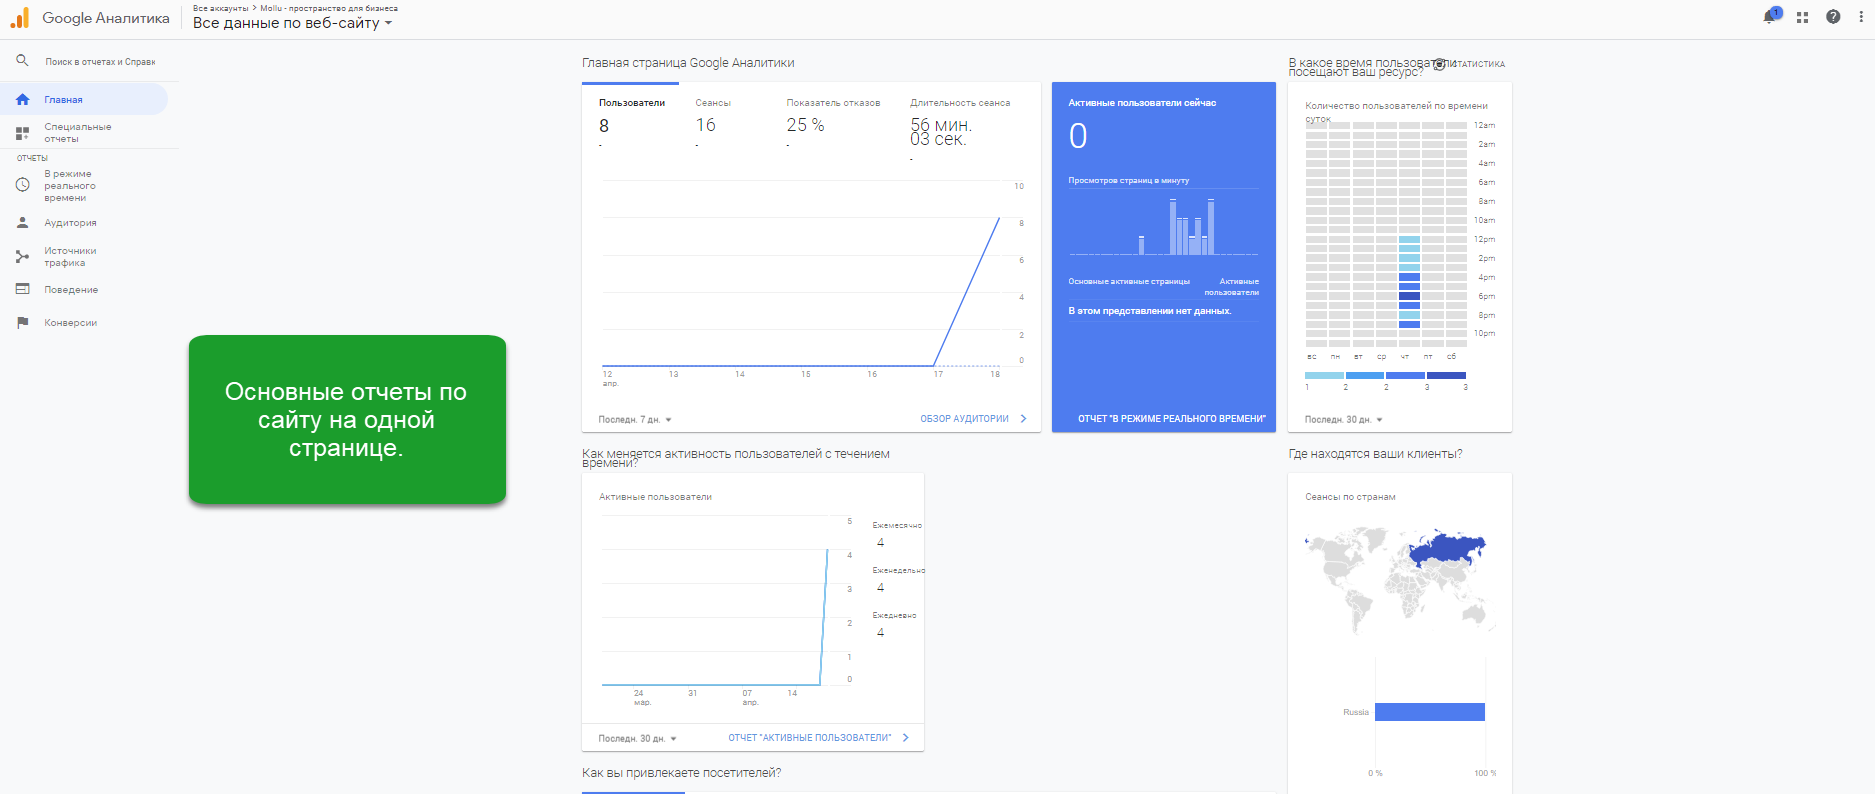Image resolution: width=1875 pixels, height=794 pixels.
Task: Click the Russia bar in Сеансы по странам
Action: pyautogui.click(x=1430, y=712)
